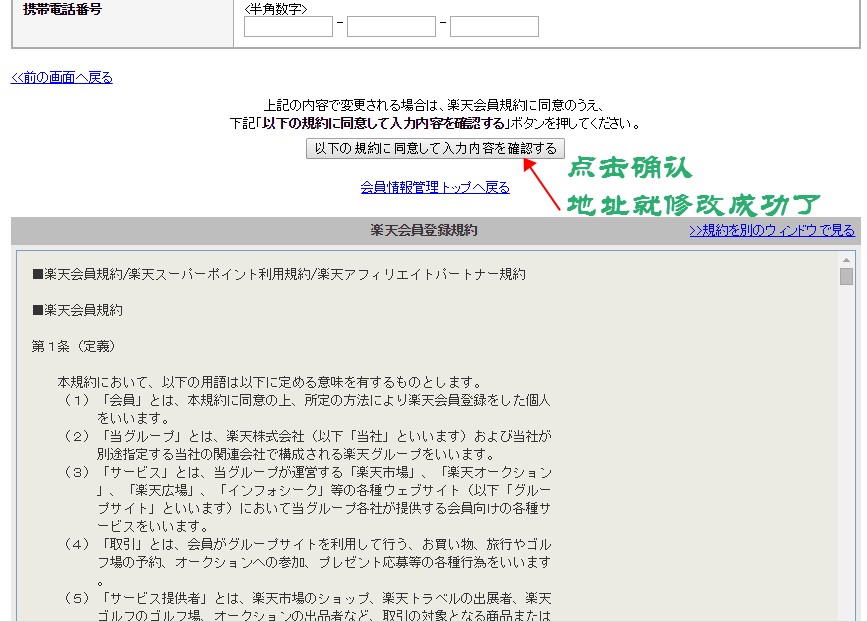Image resolution: width=867 pixels, height=622 pixels.
Task: Click the 楽天会員登録規約 header title
Action: (x=424, y=230)
